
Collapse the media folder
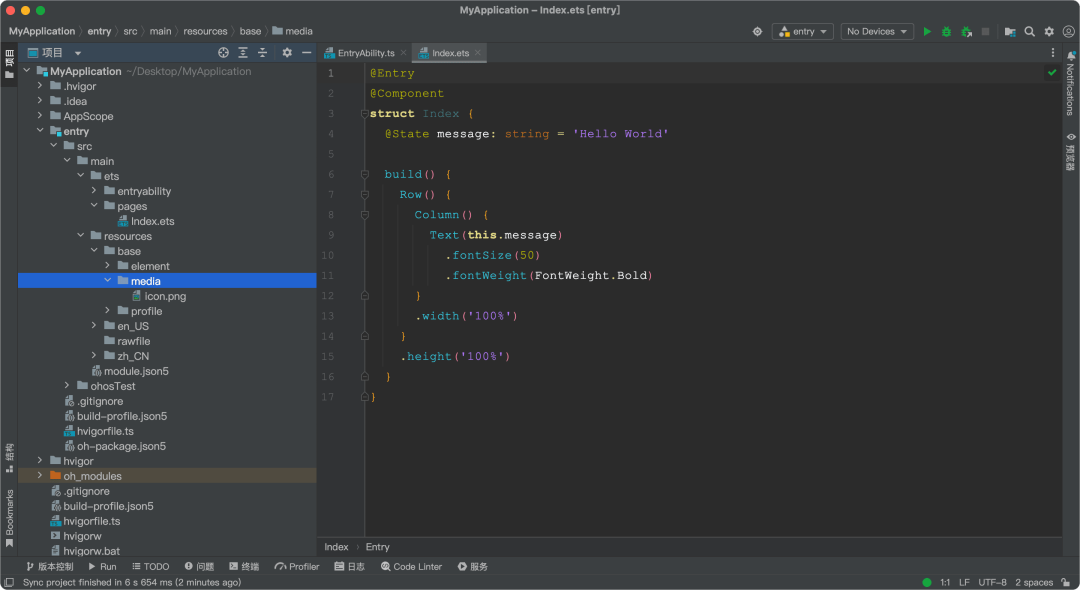[108, 281]
